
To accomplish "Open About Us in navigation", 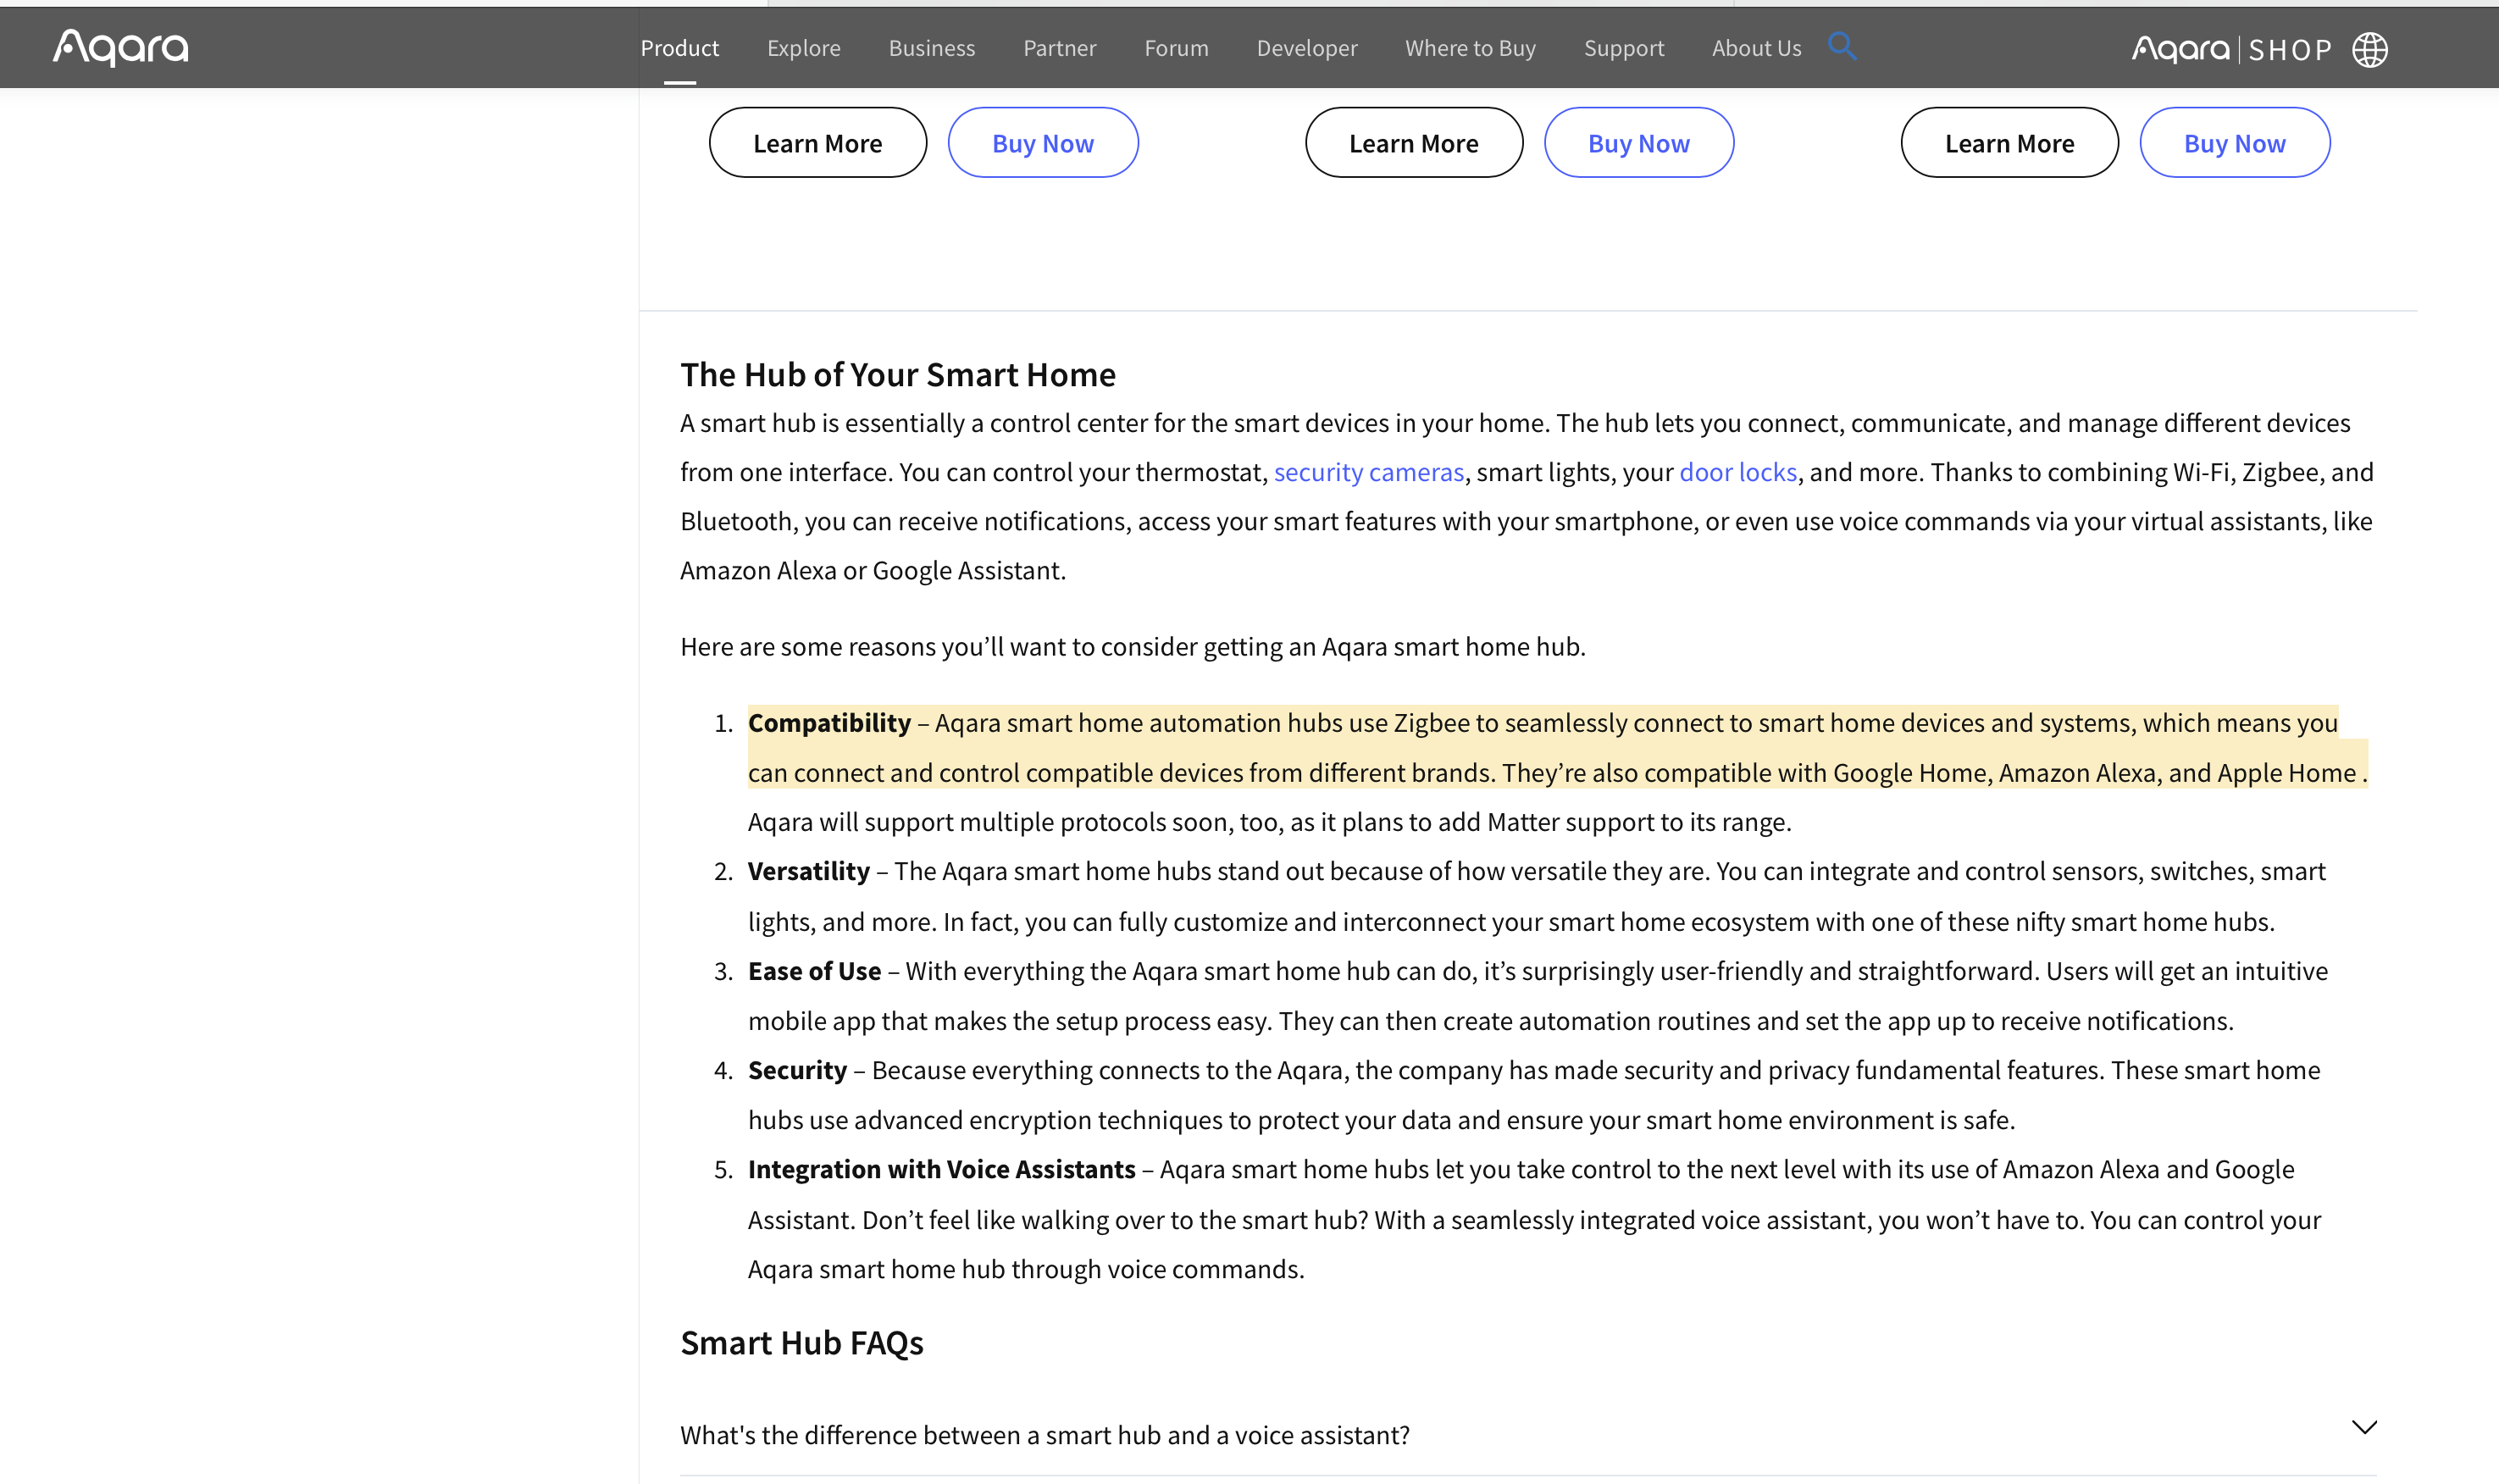I will [1755, 48].
